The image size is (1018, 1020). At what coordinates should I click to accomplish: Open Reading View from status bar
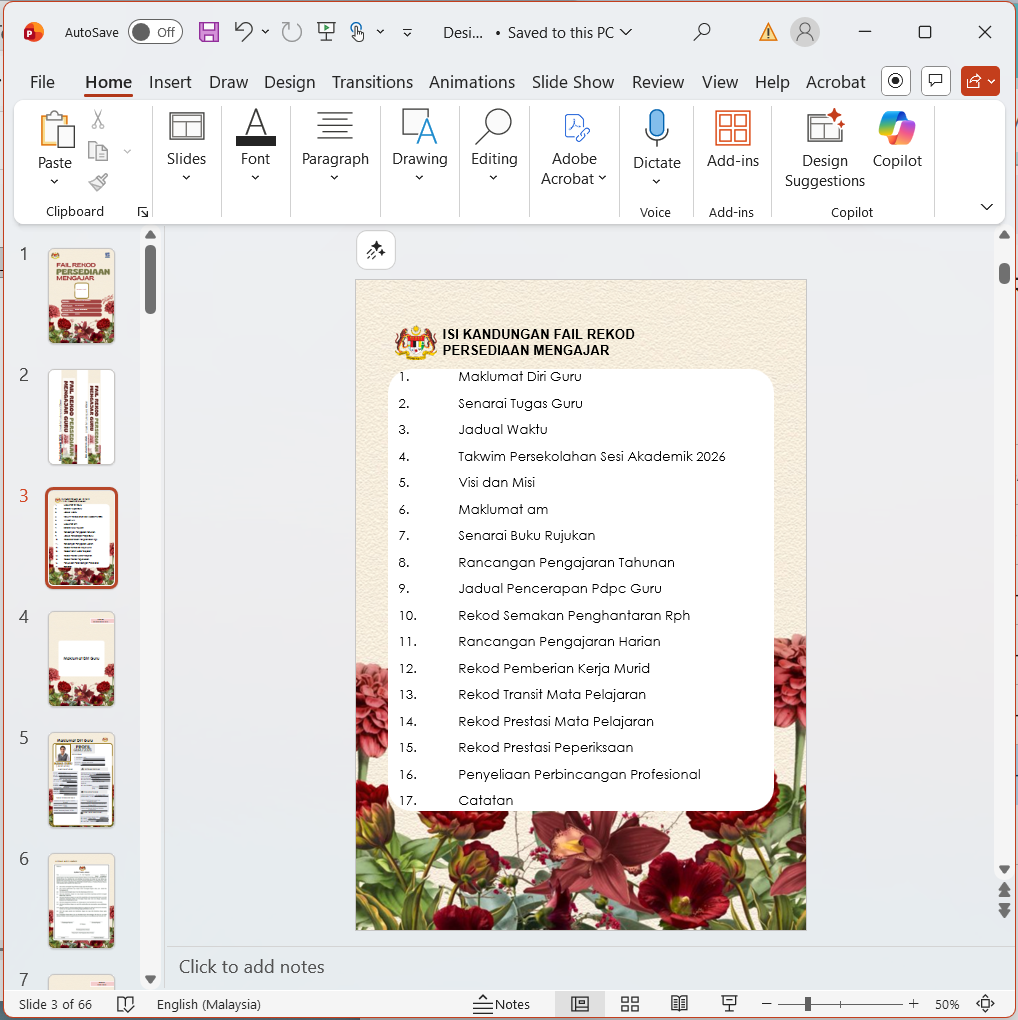click(x=679, y=1004)
